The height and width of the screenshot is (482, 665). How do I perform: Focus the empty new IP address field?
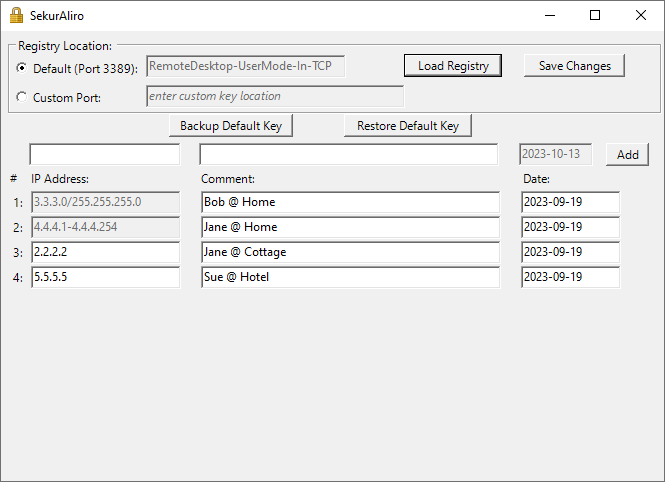tap(105, 154)
